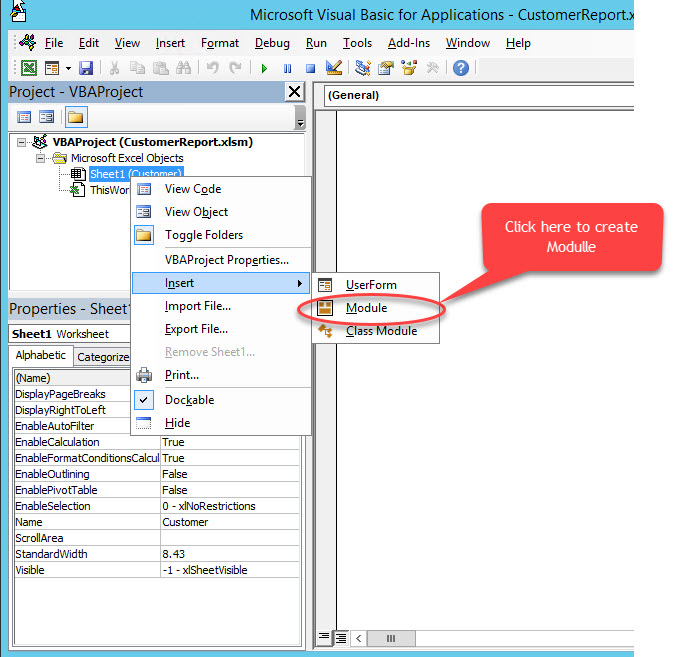Open the (General) object dropdown
Viewport: 675px width, 657px height.
[x=478, y=95]
